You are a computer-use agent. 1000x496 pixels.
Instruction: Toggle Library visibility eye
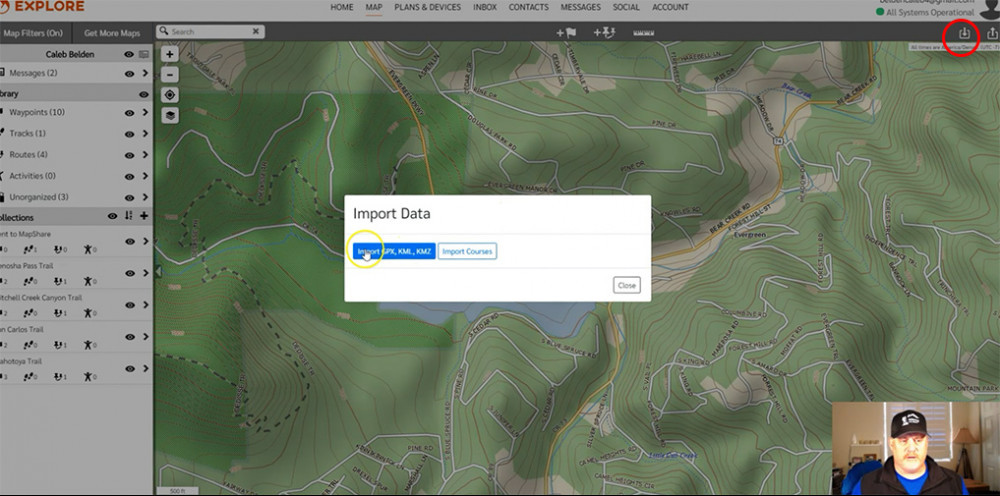(x=144, y=94)
